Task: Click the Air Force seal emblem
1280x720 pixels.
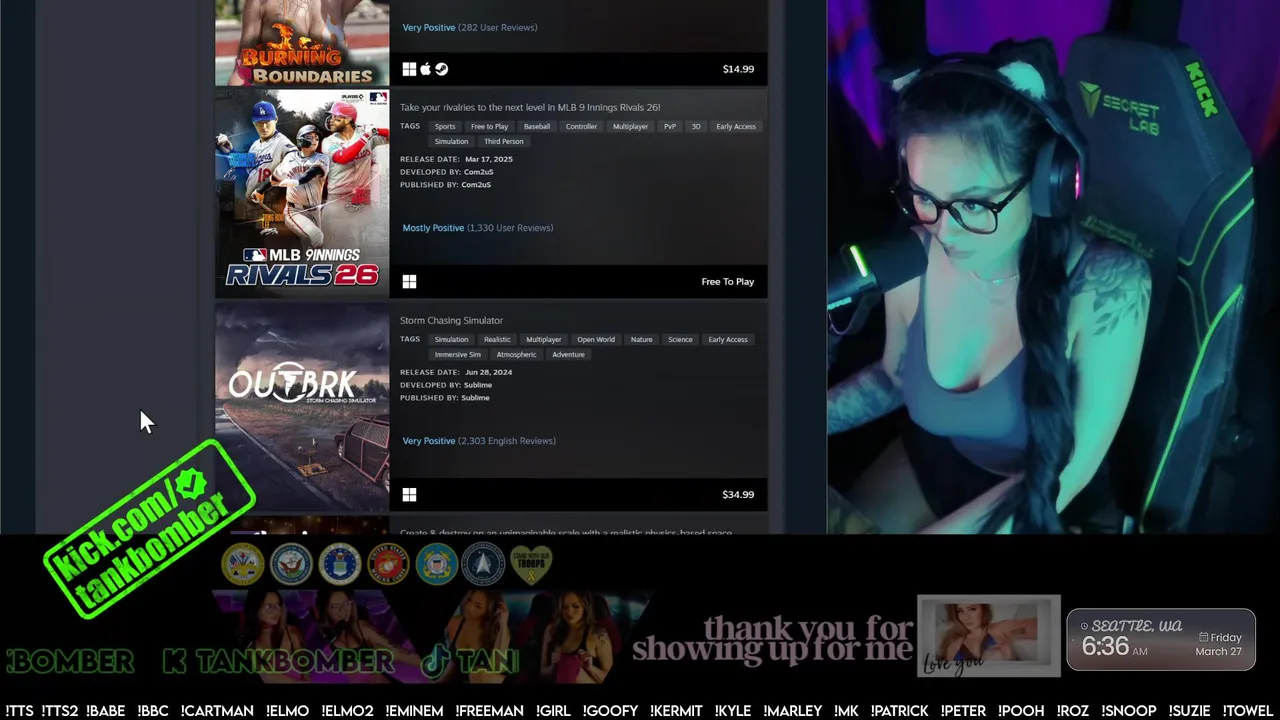Action: (x=340, y=564)
